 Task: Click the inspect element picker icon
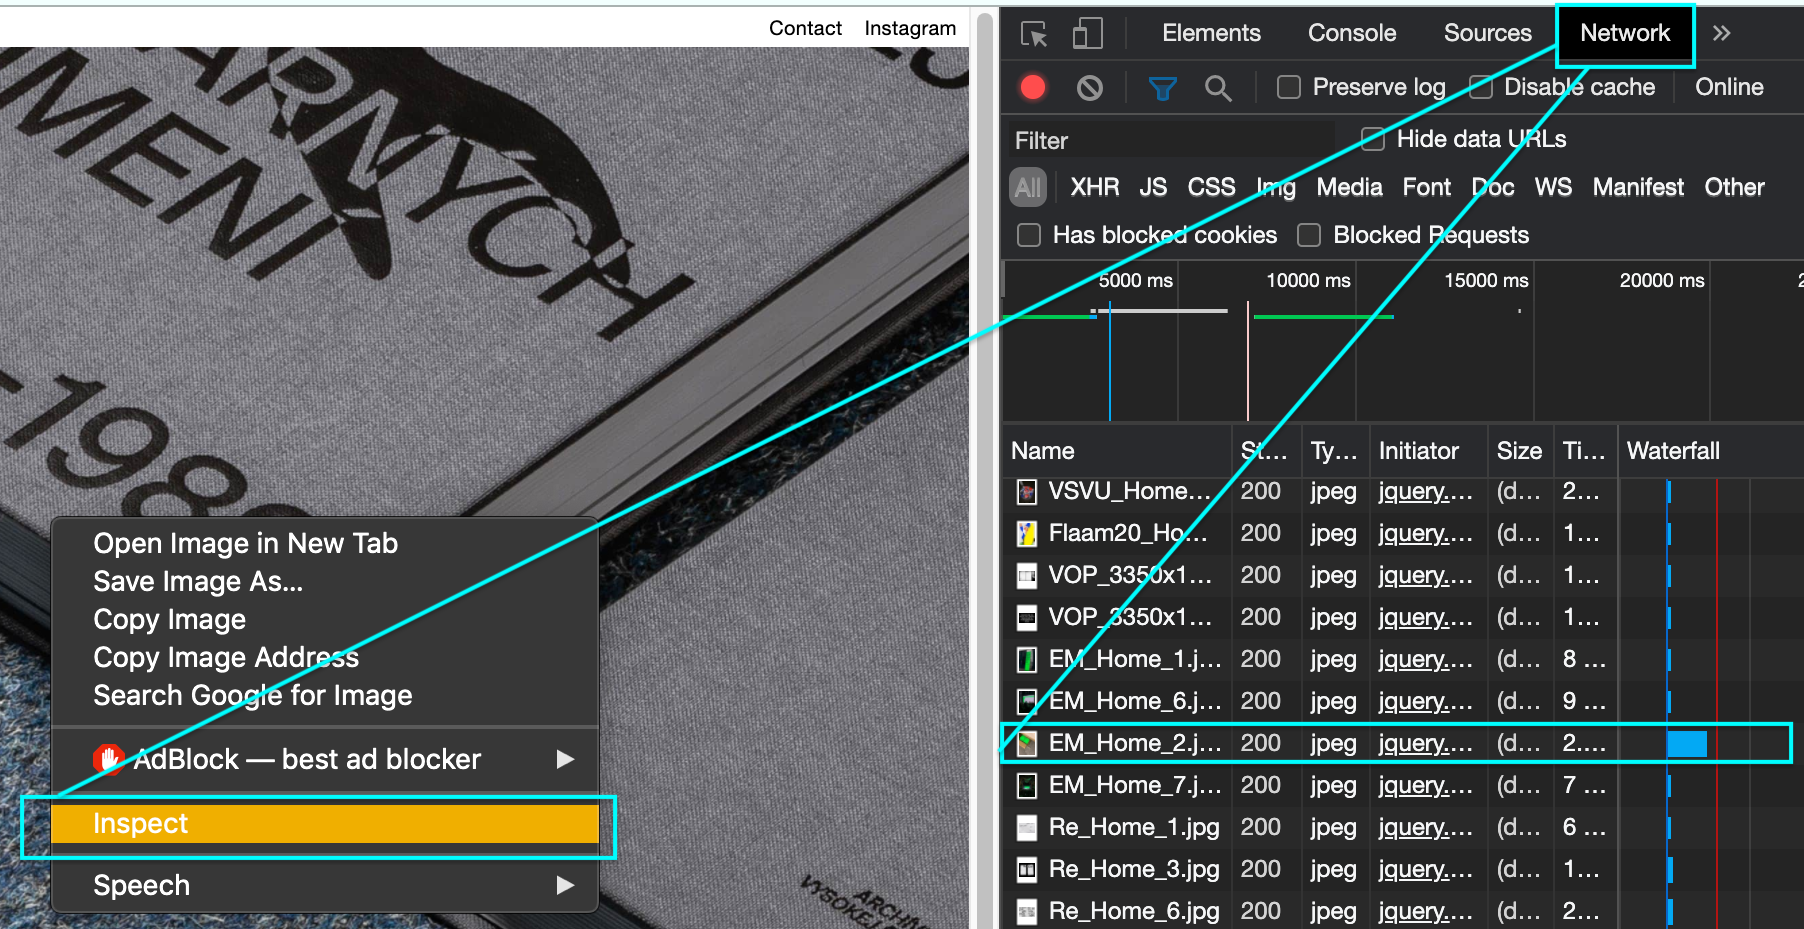[x=1034, y=34]
